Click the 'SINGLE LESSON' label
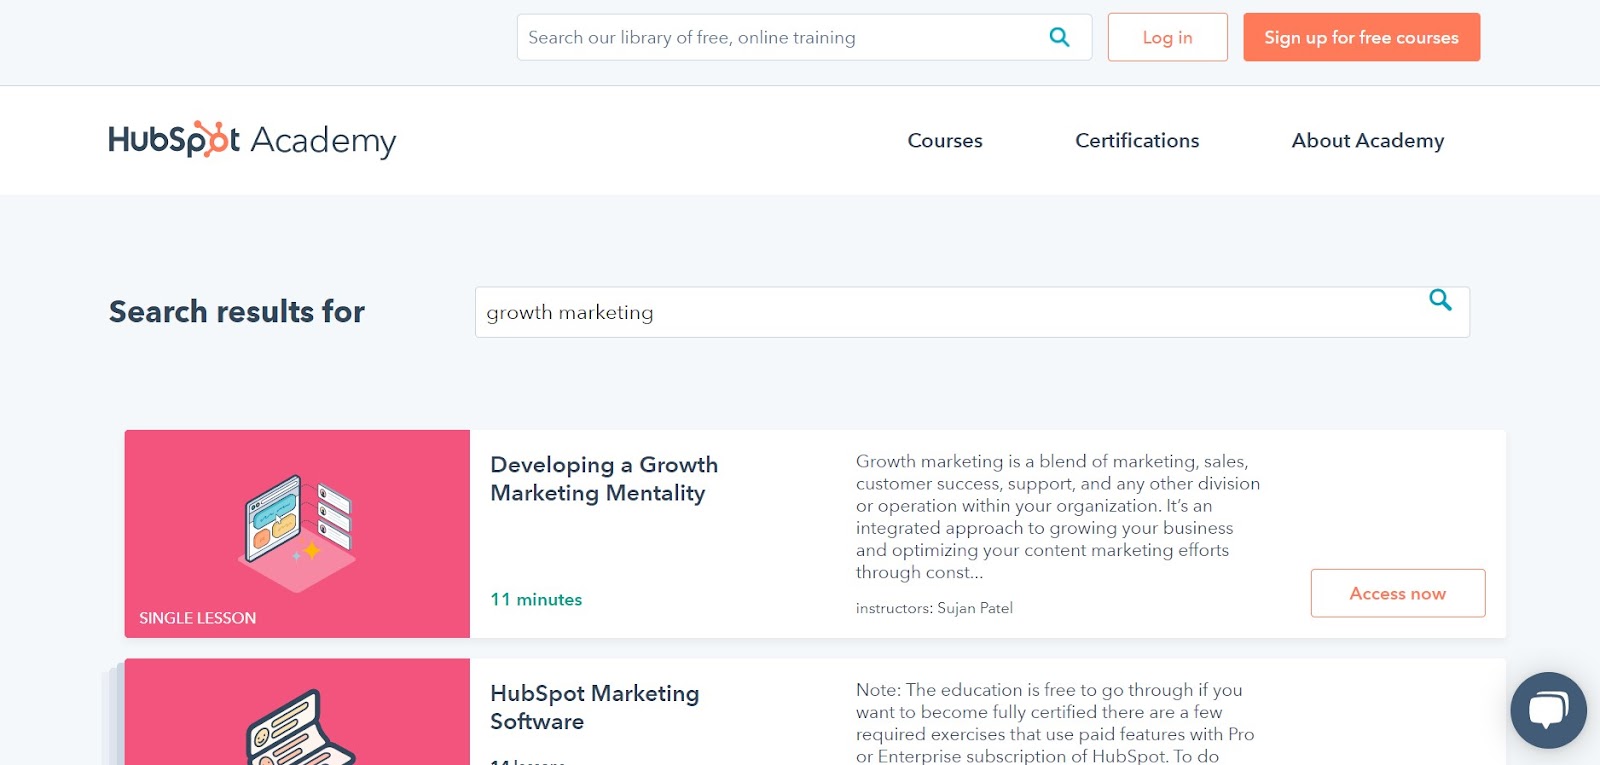 [198, 618]
